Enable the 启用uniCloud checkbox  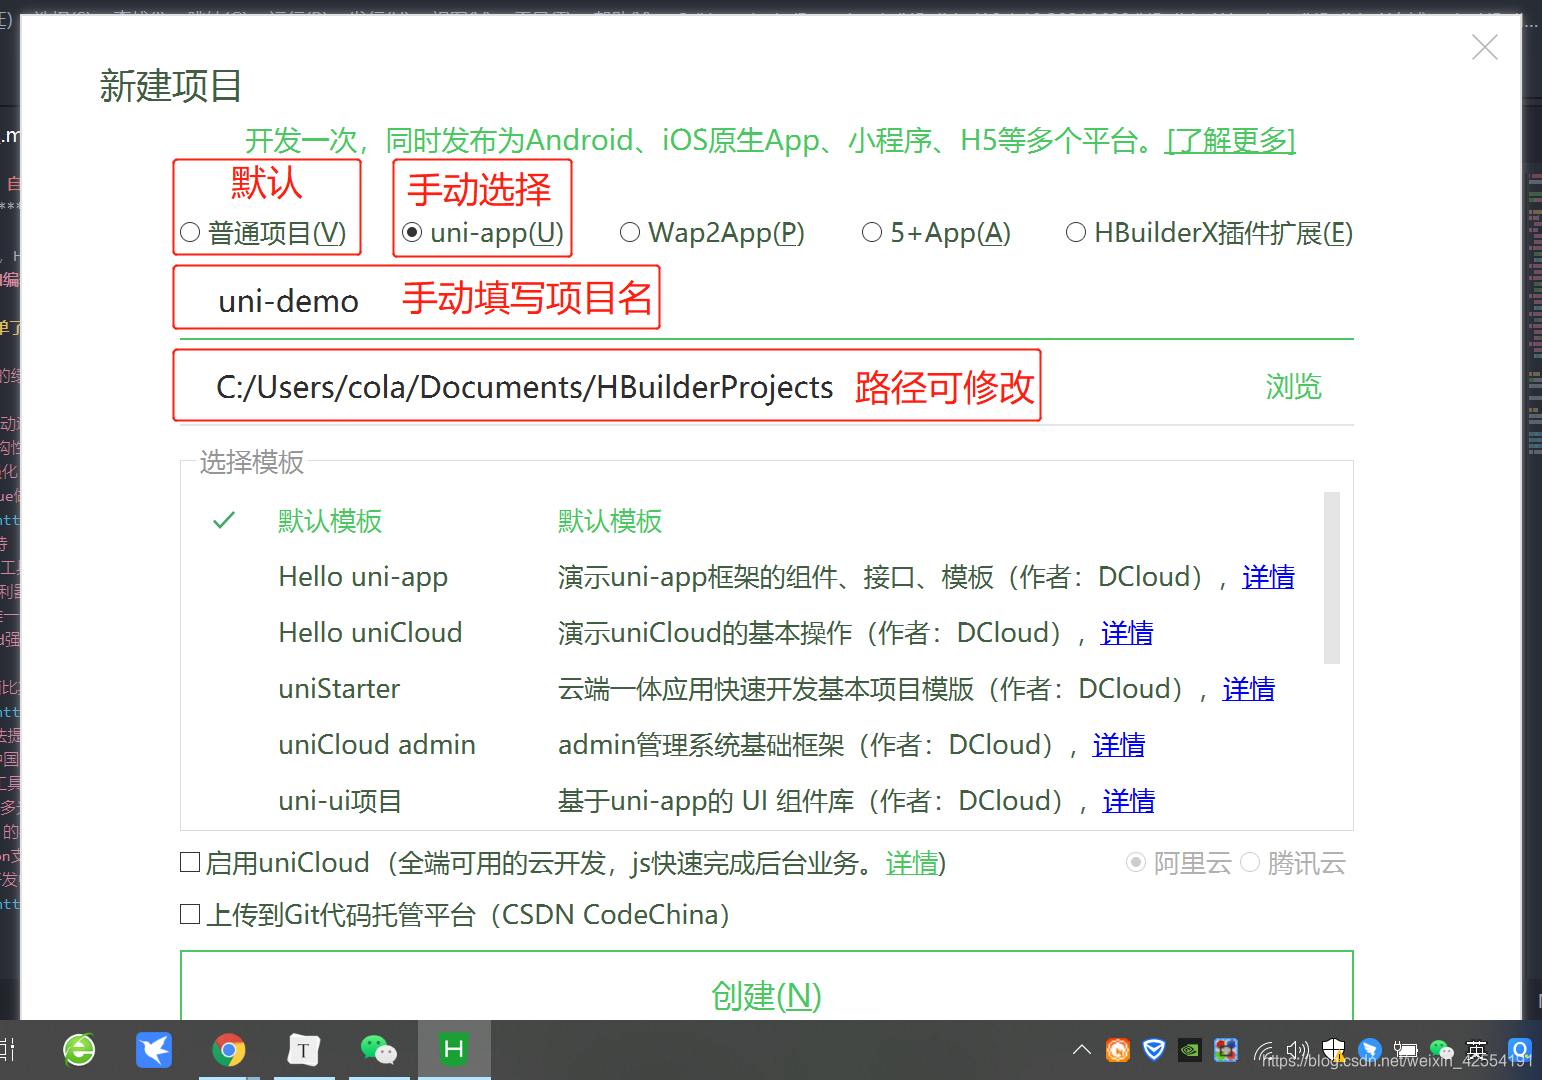pos(190,862)
